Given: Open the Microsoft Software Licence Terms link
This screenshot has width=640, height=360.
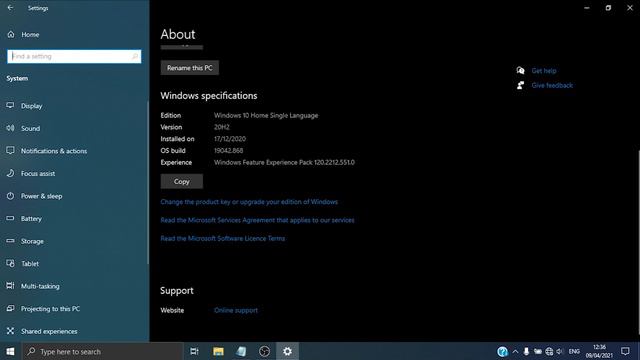Looking at the screenshot, I should click(x=222, y=238).
